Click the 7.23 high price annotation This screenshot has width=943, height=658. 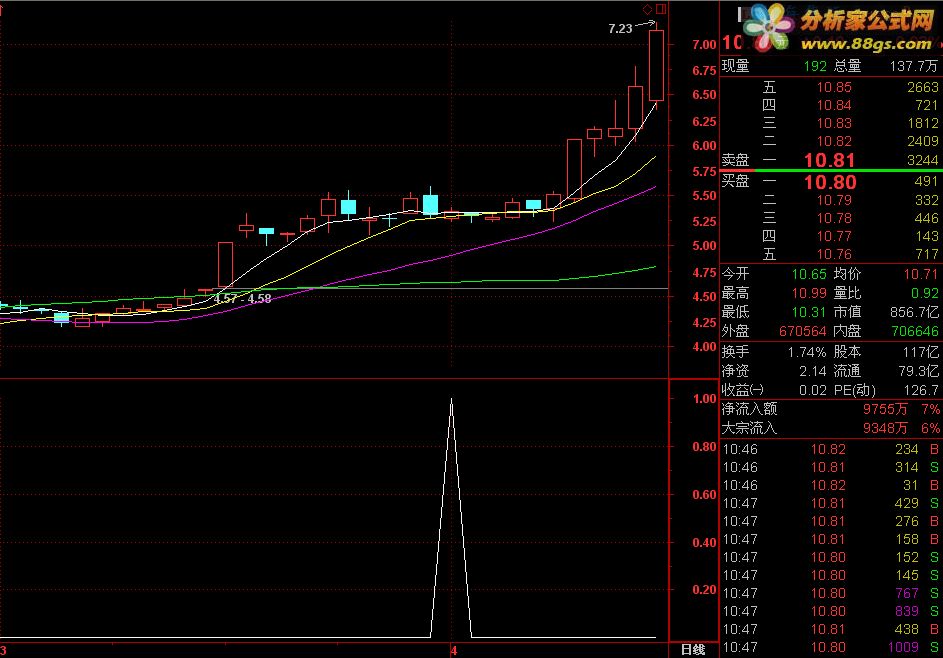pyautogui.click(x=620, y=28)
